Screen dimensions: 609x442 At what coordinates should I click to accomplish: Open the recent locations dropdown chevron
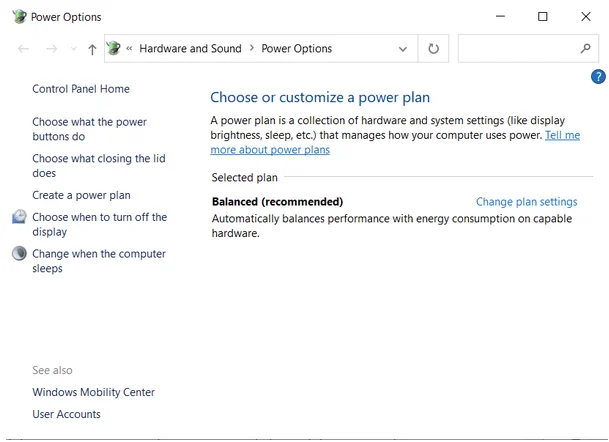pyautogui.click(x=73, y=49)
